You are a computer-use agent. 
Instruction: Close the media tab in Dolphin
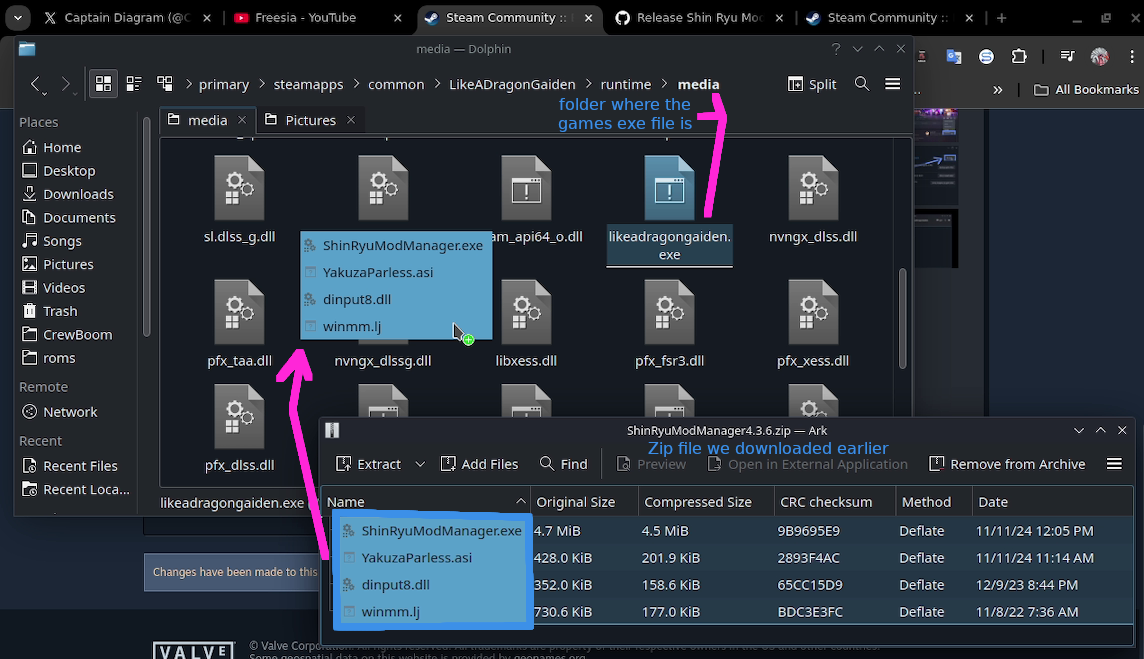pyautogui.click(x=242, y=120)
